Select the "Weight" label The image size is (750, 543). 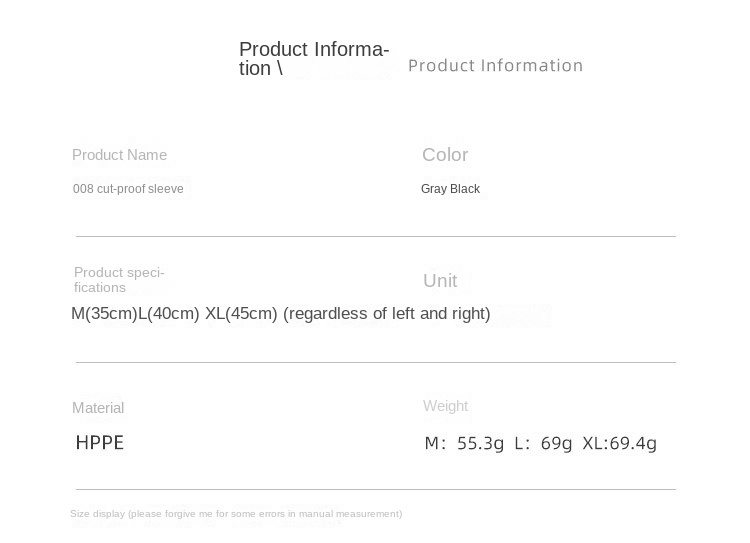pos(445,406)
